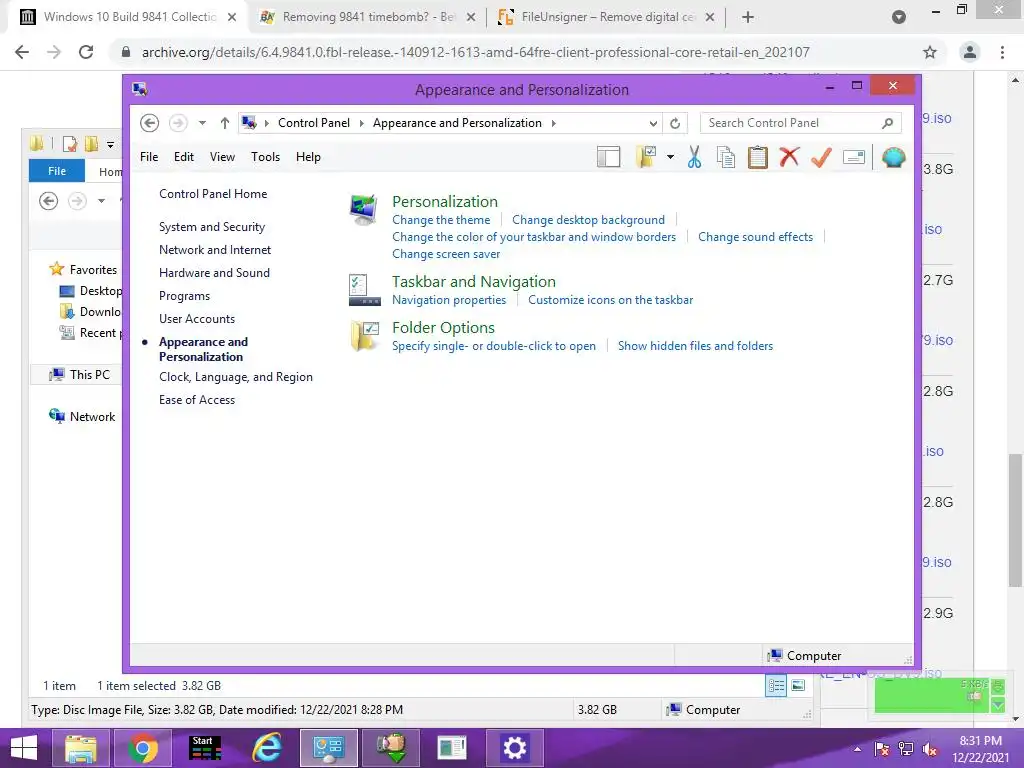
Task: Click the Up arrow in Control Panel navigation
Action: click(225, 123)
